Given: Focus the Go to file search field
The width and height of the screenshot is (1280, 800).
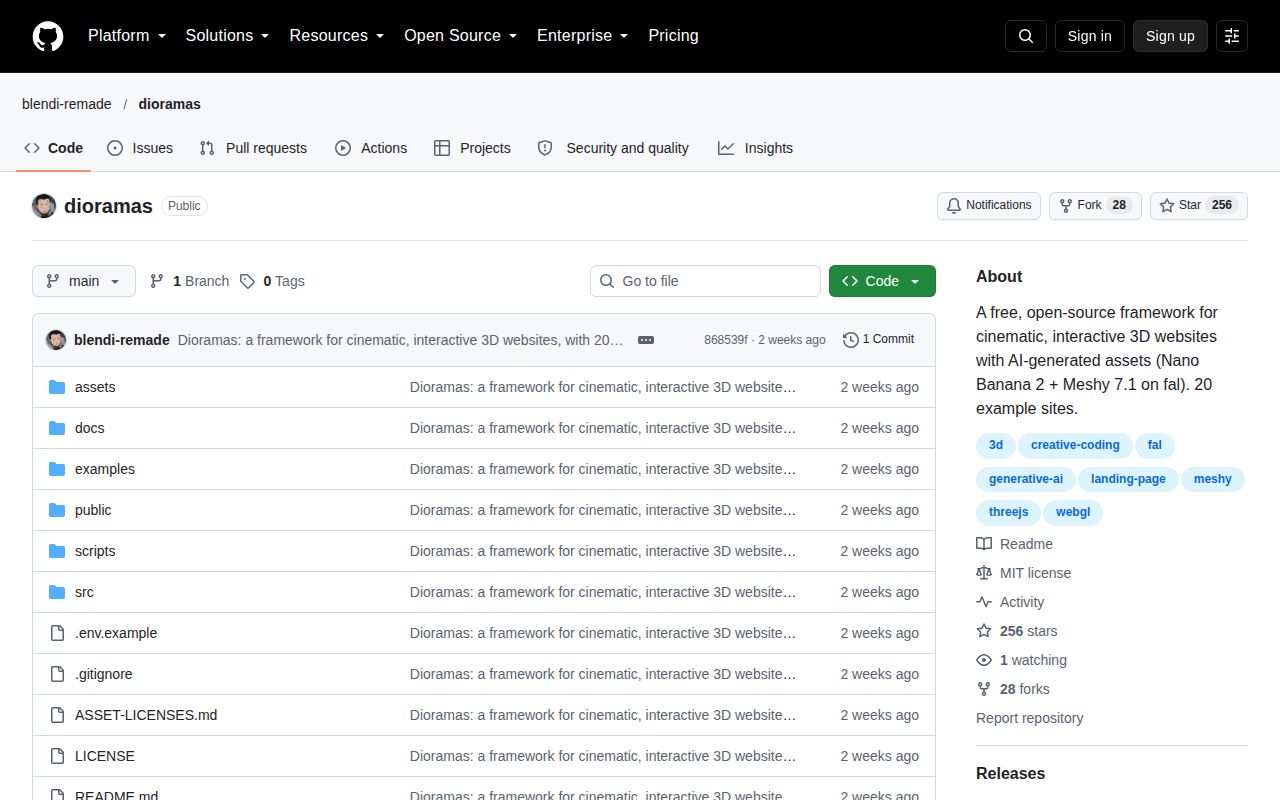Looking at the screenshot, I should (x=705, y=281).
